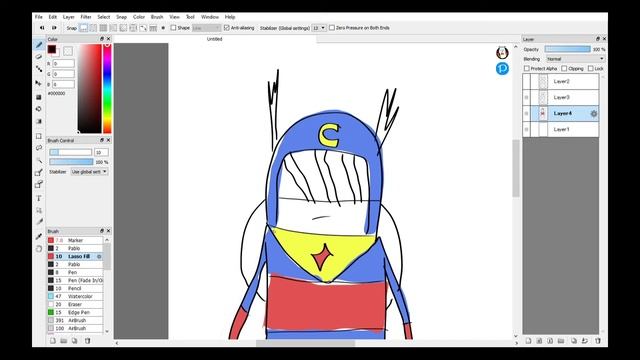The width and height of the screenshot is (640, 360).
Task: Select the Marker brush
Action: click(x=75, y=240)
